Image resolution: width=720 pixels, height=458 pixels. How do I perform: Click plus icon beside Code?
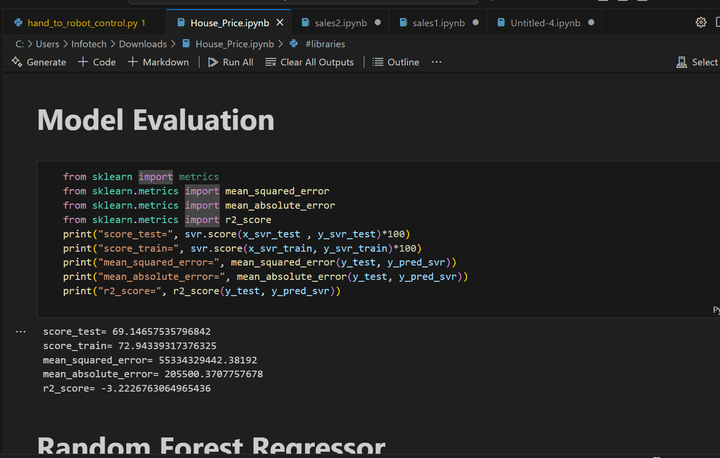(83, 62)
